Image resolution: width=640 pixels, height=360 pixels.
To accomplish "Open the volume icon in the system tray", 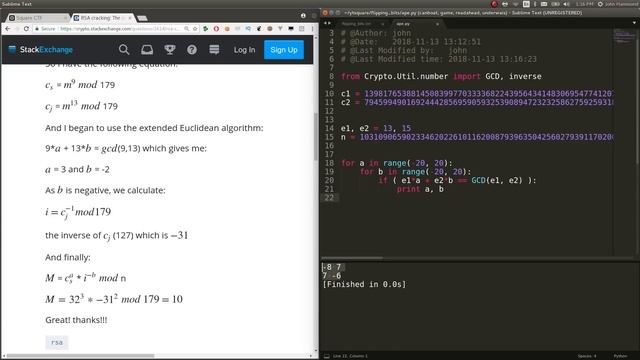I will point(567,4).
